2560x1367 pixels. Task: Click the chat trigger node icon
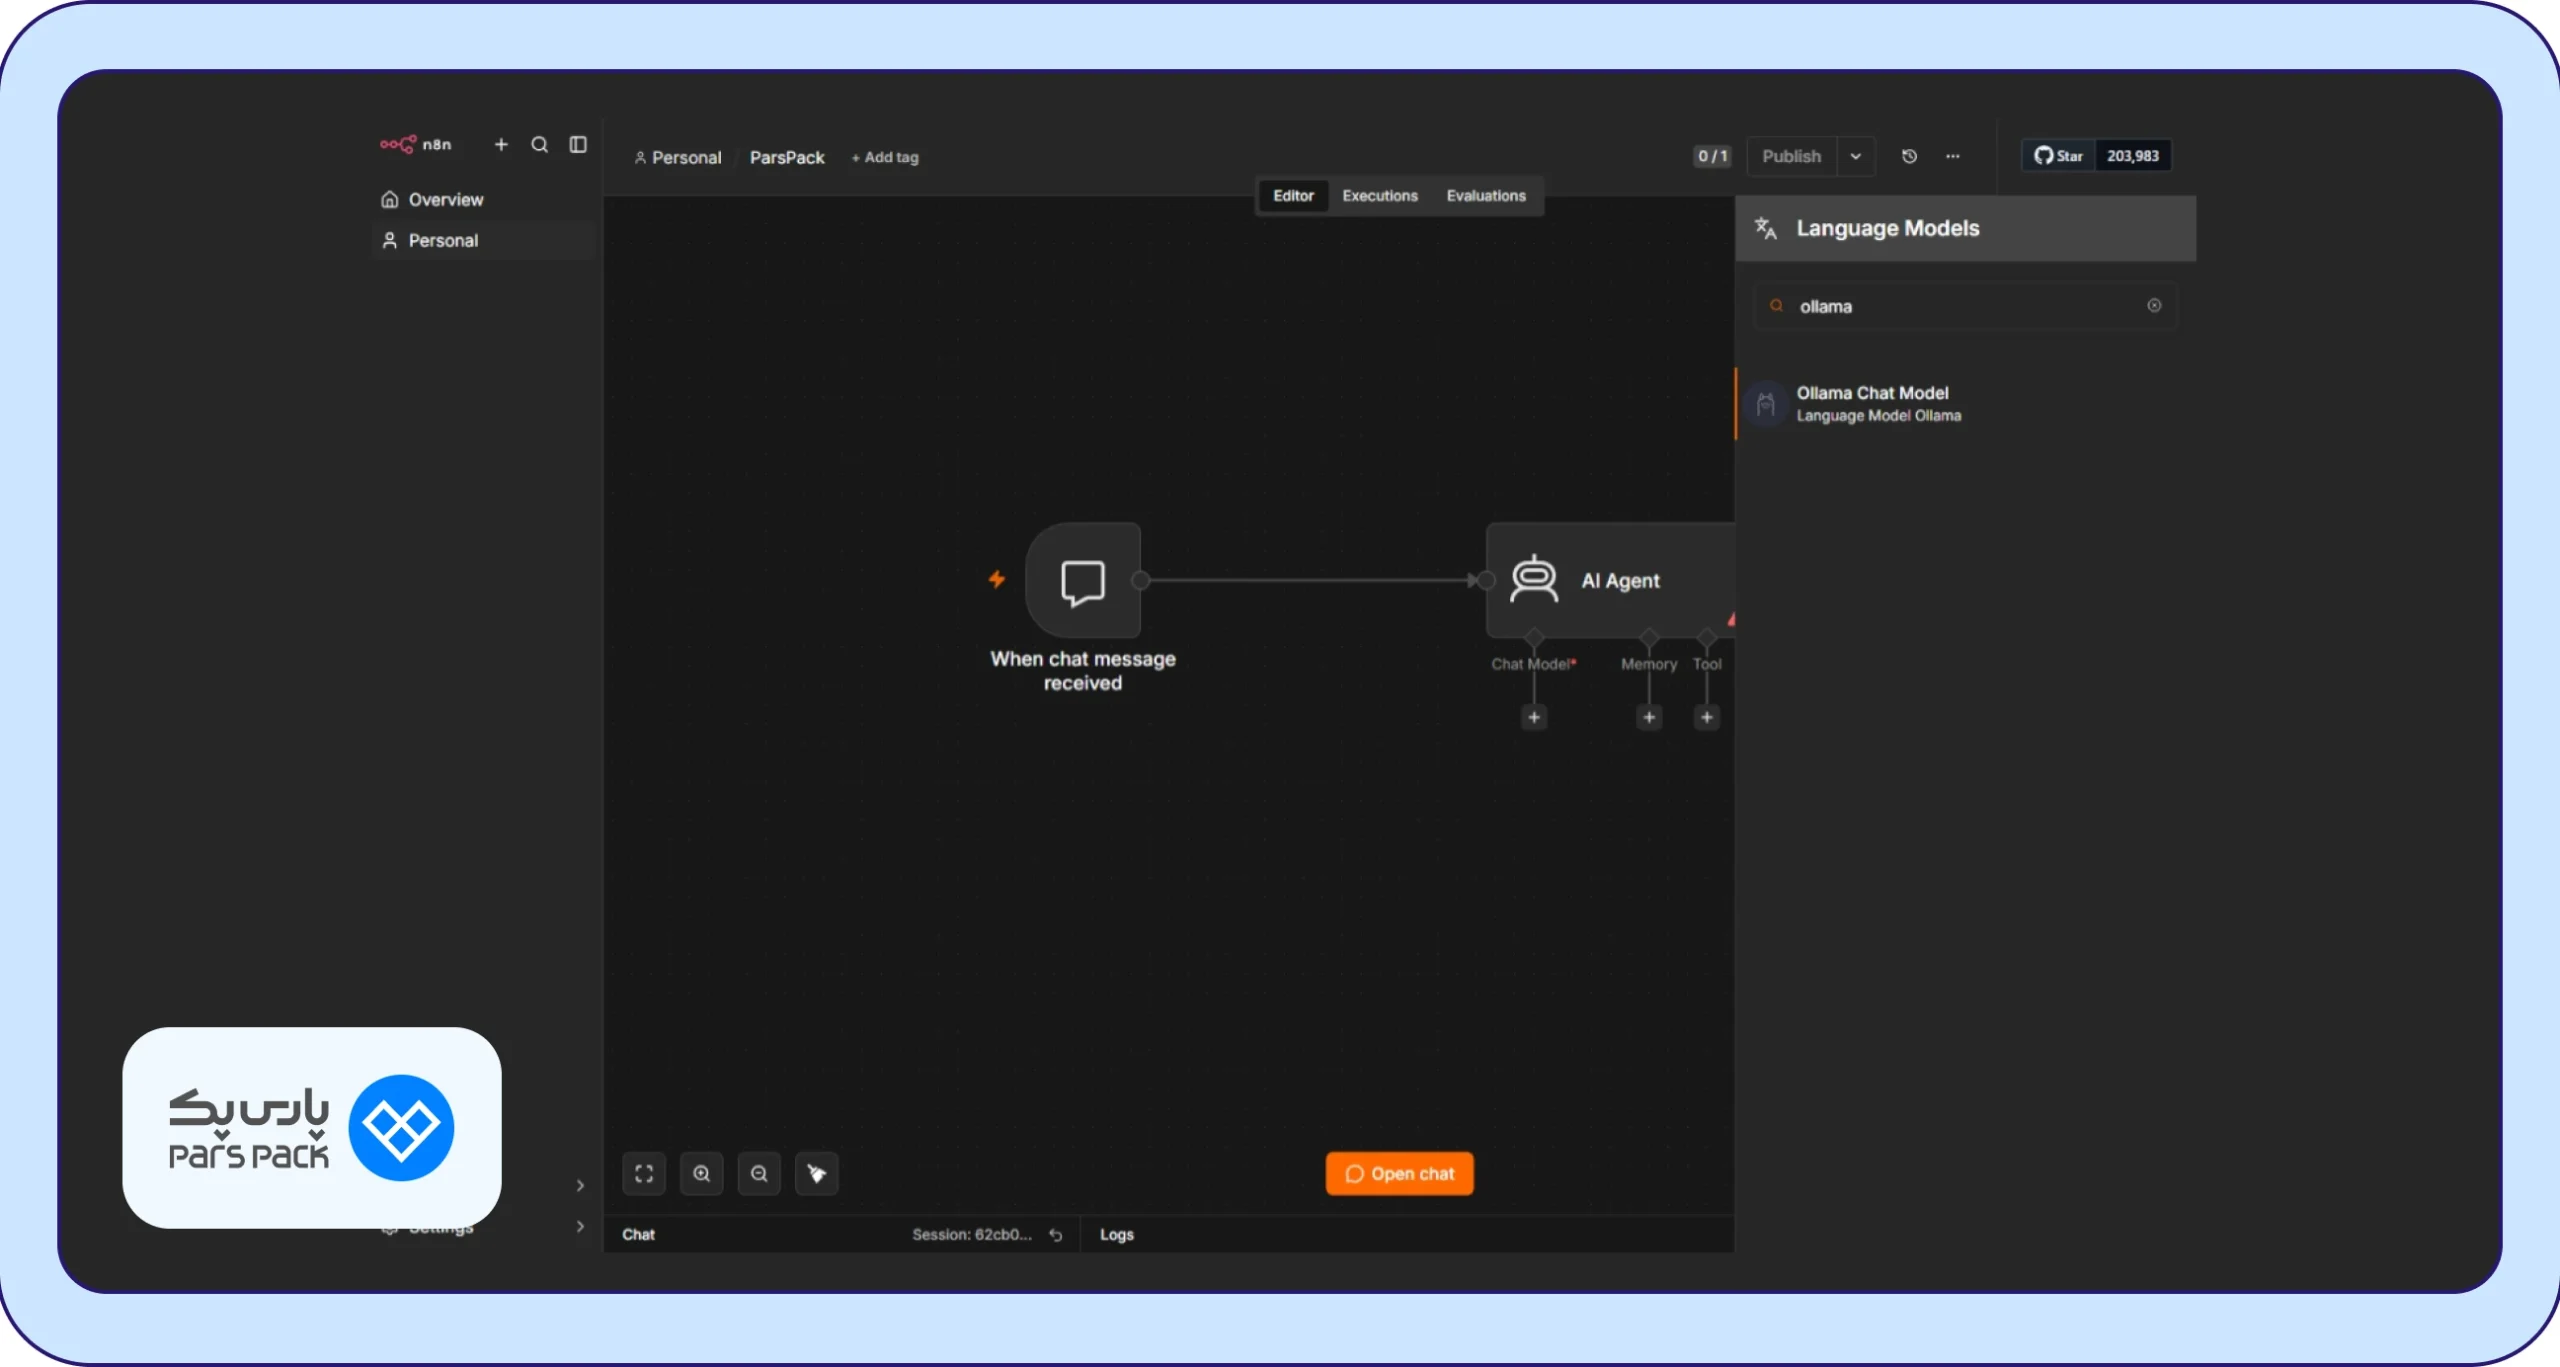(x=1083, y=581)
